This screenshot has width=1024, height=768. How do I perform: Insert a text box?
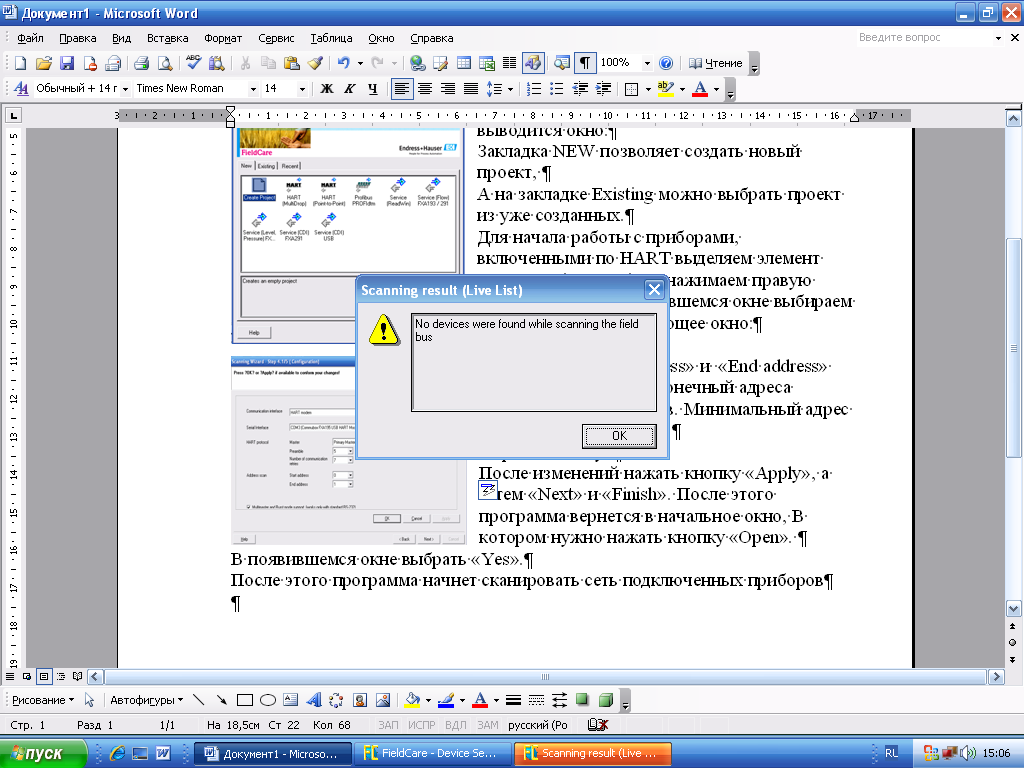point(291,700)
